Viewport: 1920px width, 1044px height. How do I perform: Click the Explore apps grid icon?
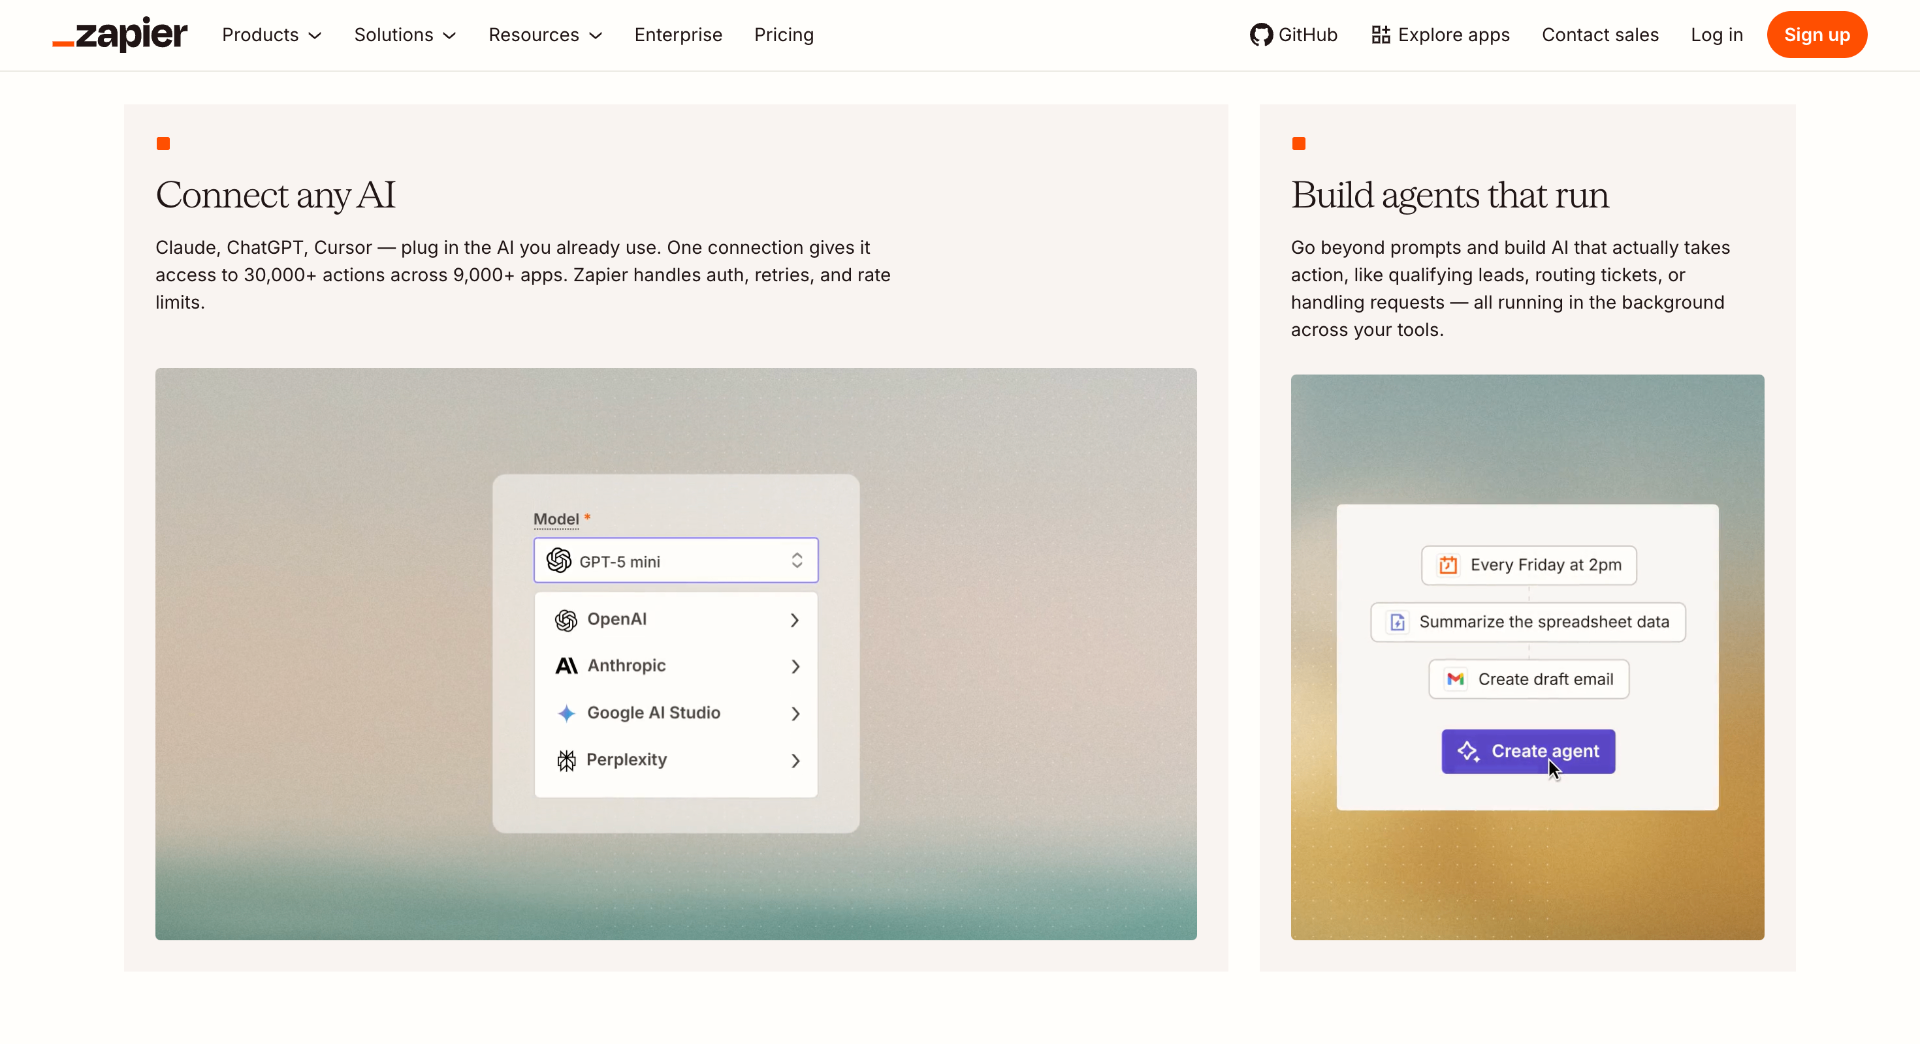[x=1381, y=35]
